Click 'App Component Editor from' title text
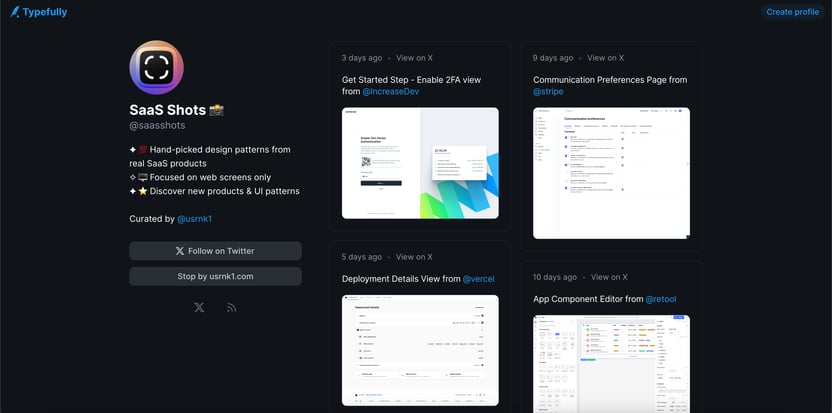Screen dimensions: 832x413 [x=588, y=299]
